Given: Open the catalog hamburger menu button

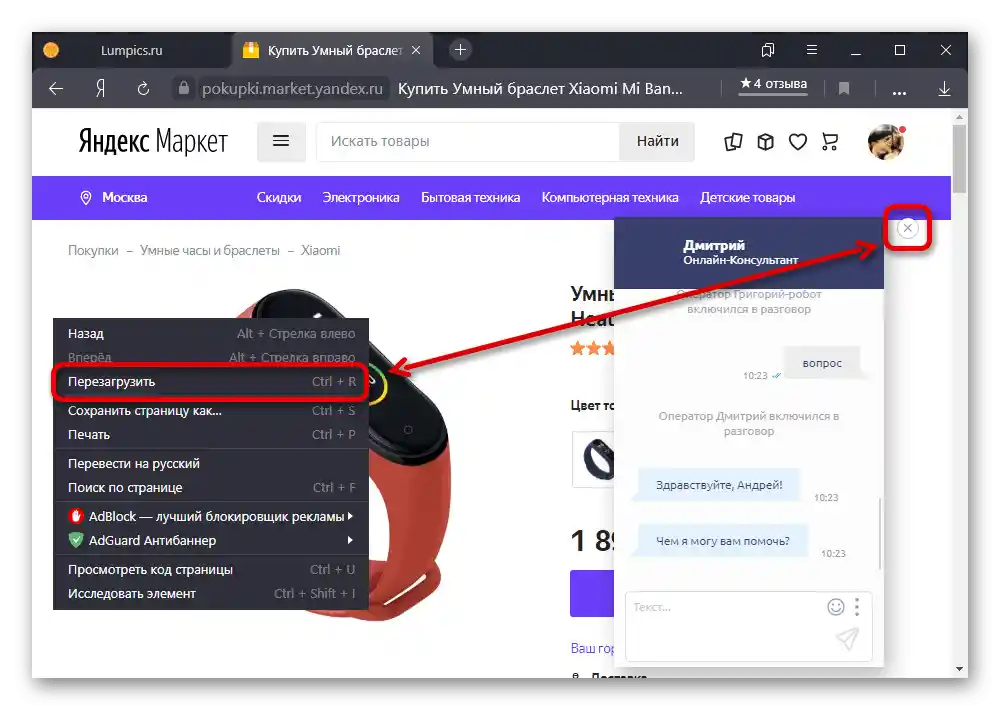Looking at the screenshot, I should tap(281, 141).
